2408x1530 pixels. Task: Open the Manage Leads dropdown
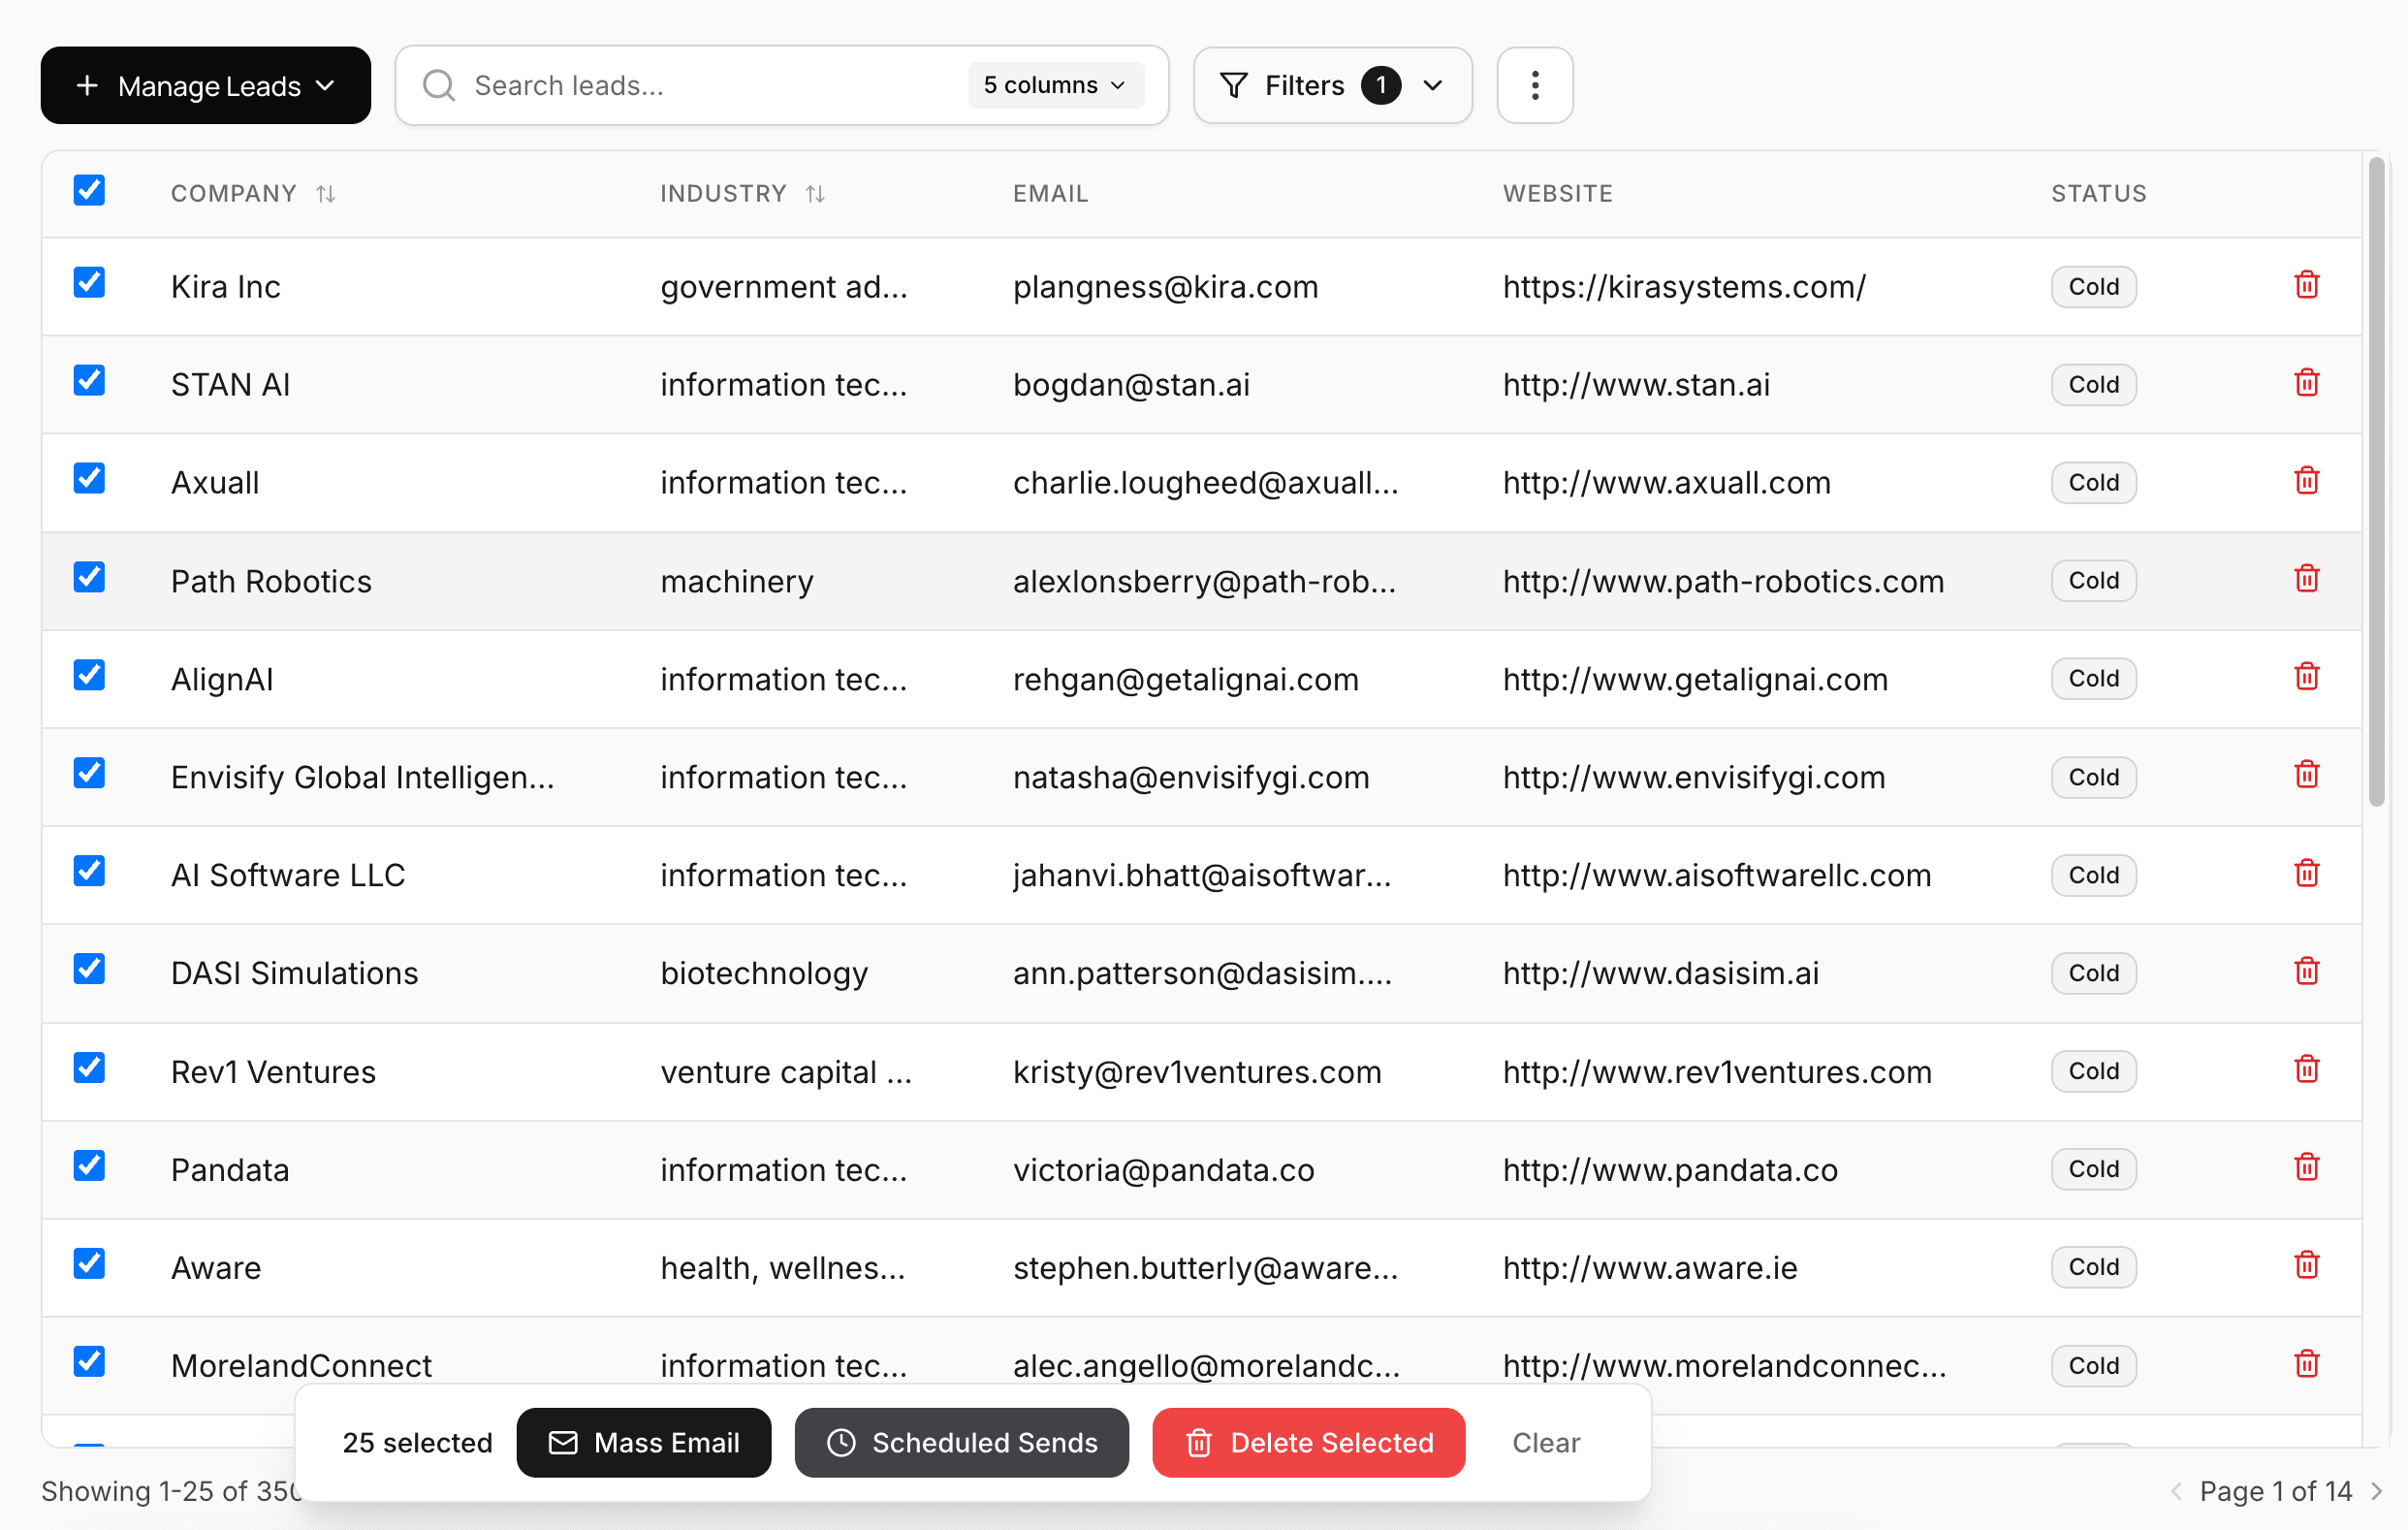[205, 85]
